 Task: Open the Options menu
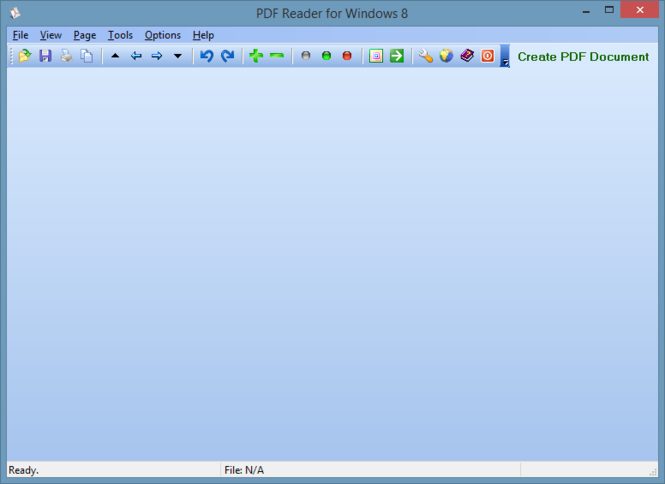point(162,35)
